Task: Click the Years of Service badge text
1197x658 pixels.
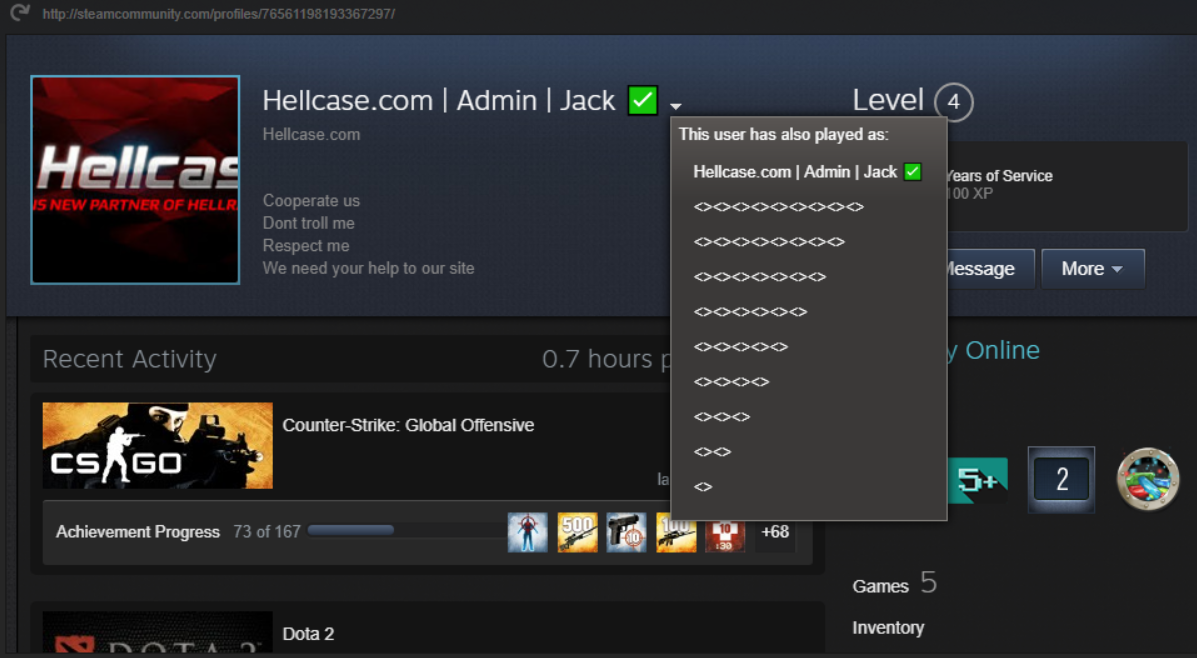Action: coord(999,176)
